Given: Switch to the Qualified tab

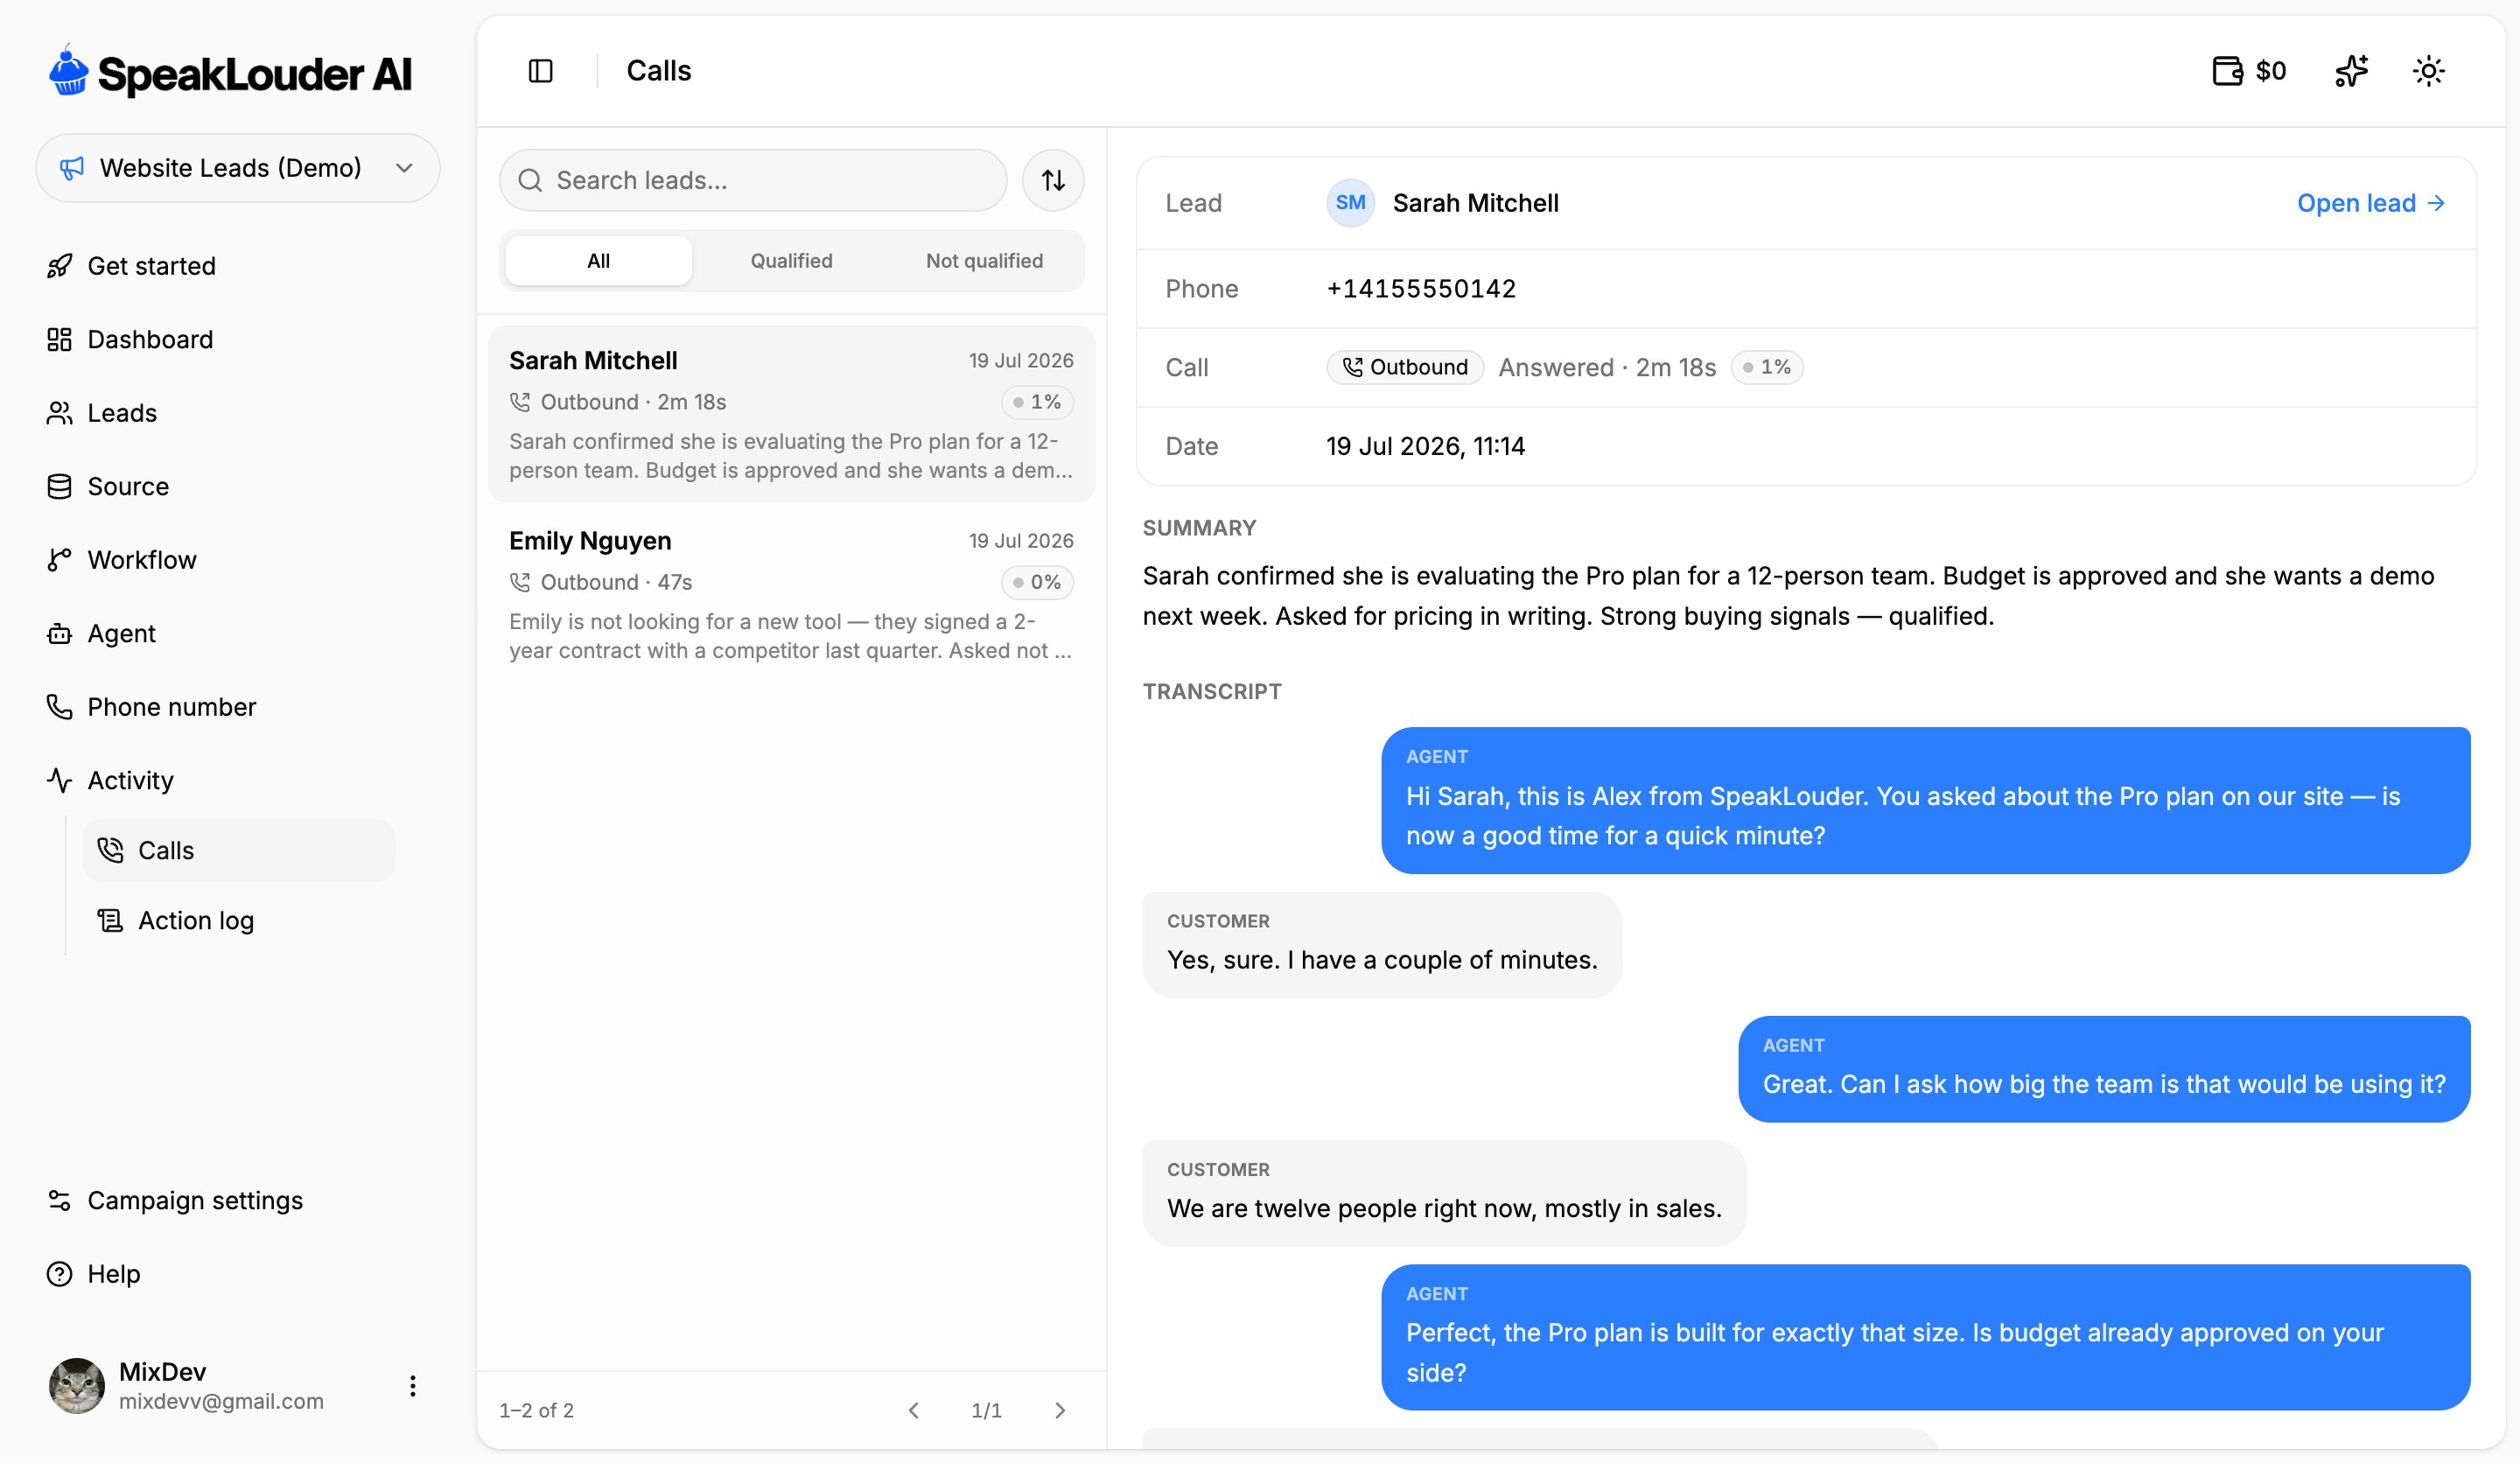Looking at the screenshot, I should (791, 261).
